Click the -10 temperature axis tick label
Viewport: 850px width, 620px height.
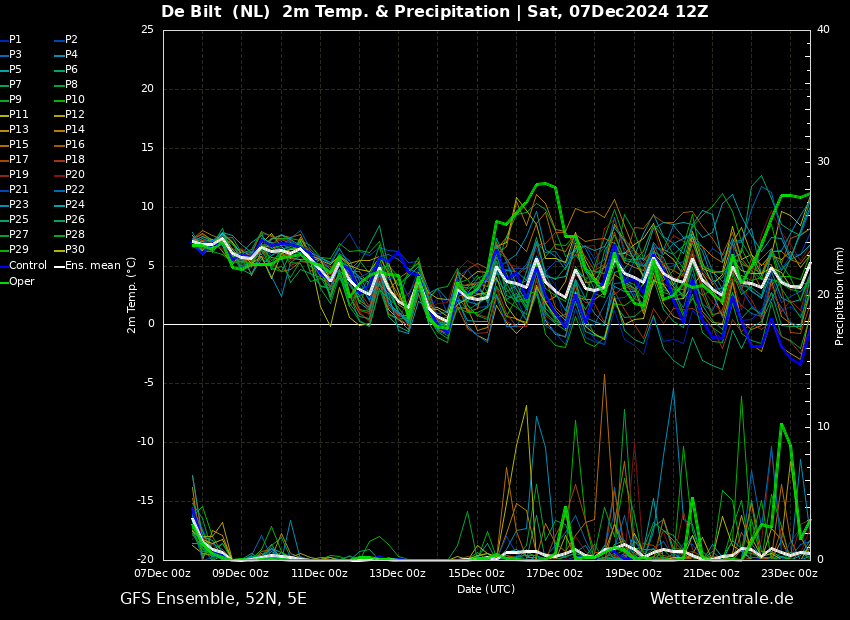click(x=145, y=442)
